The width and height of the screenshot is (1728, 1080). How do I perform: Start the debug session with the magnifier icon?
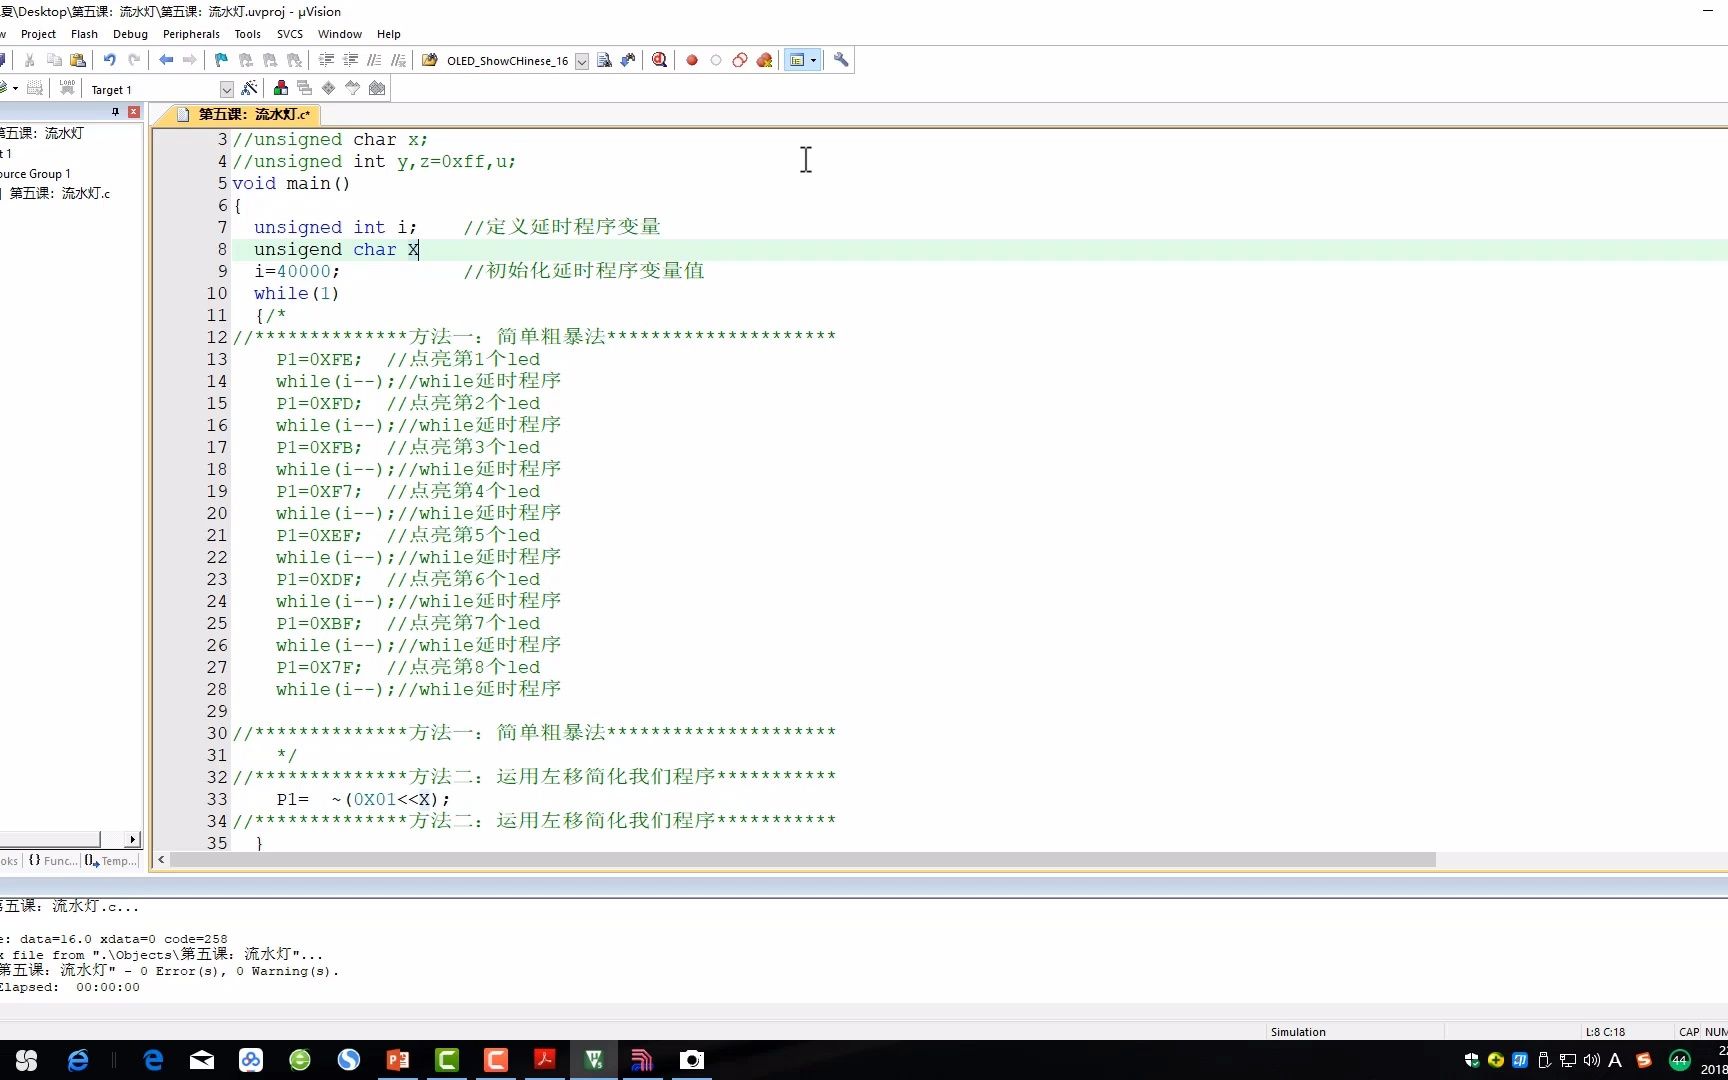click(659, 60)
